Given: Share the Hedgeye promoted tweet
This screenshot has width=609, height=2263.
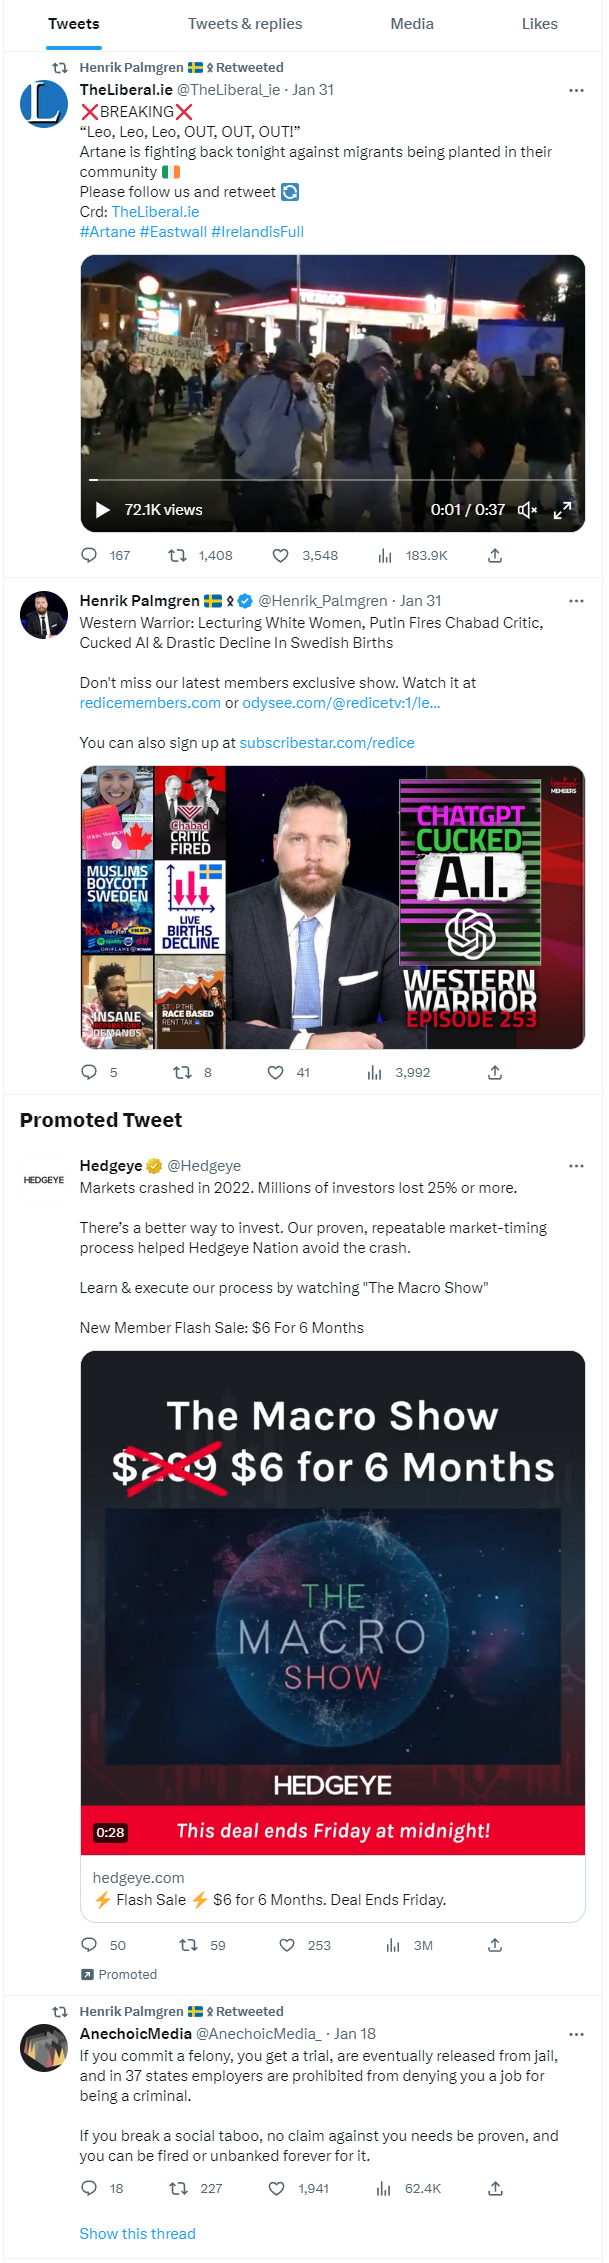Looking at the screenshot, I should pos(495,1945).
